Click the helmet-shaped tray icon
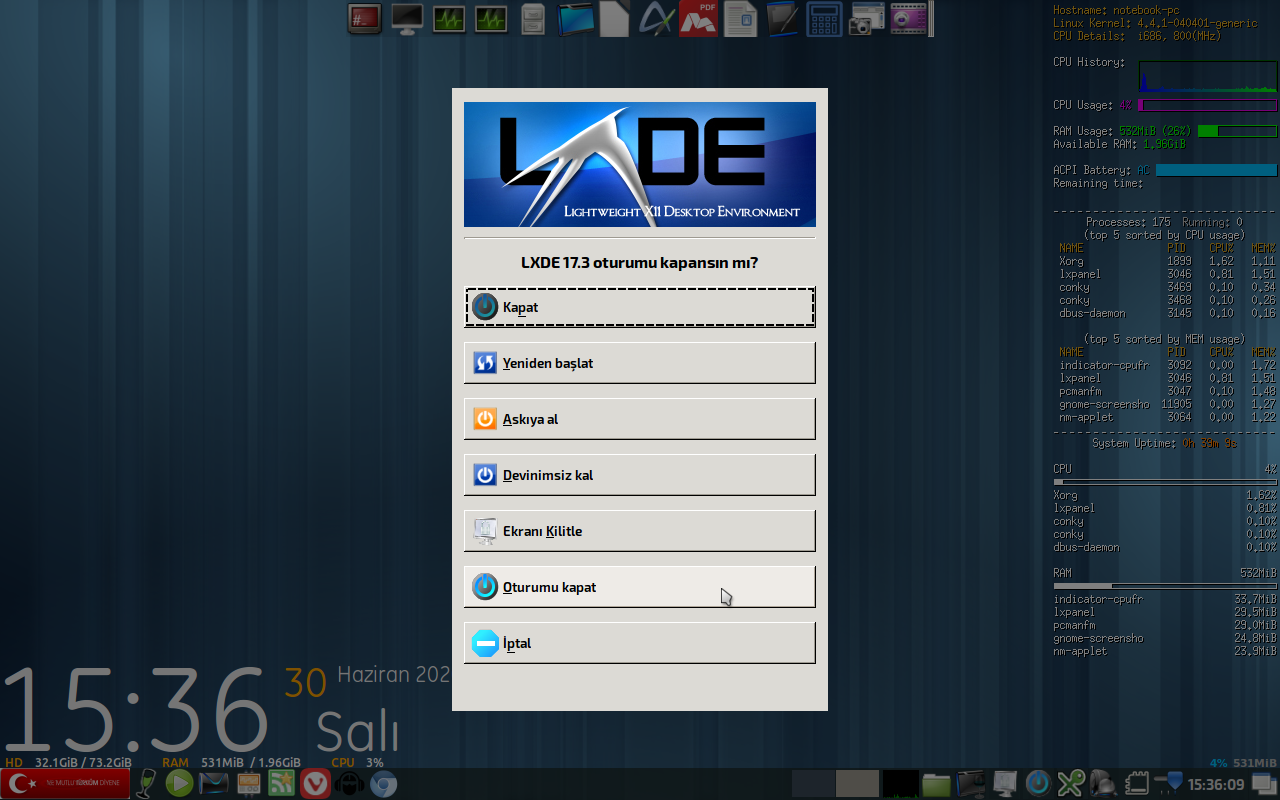Viewport: 1280px width, 800px height. point(1103,784)
